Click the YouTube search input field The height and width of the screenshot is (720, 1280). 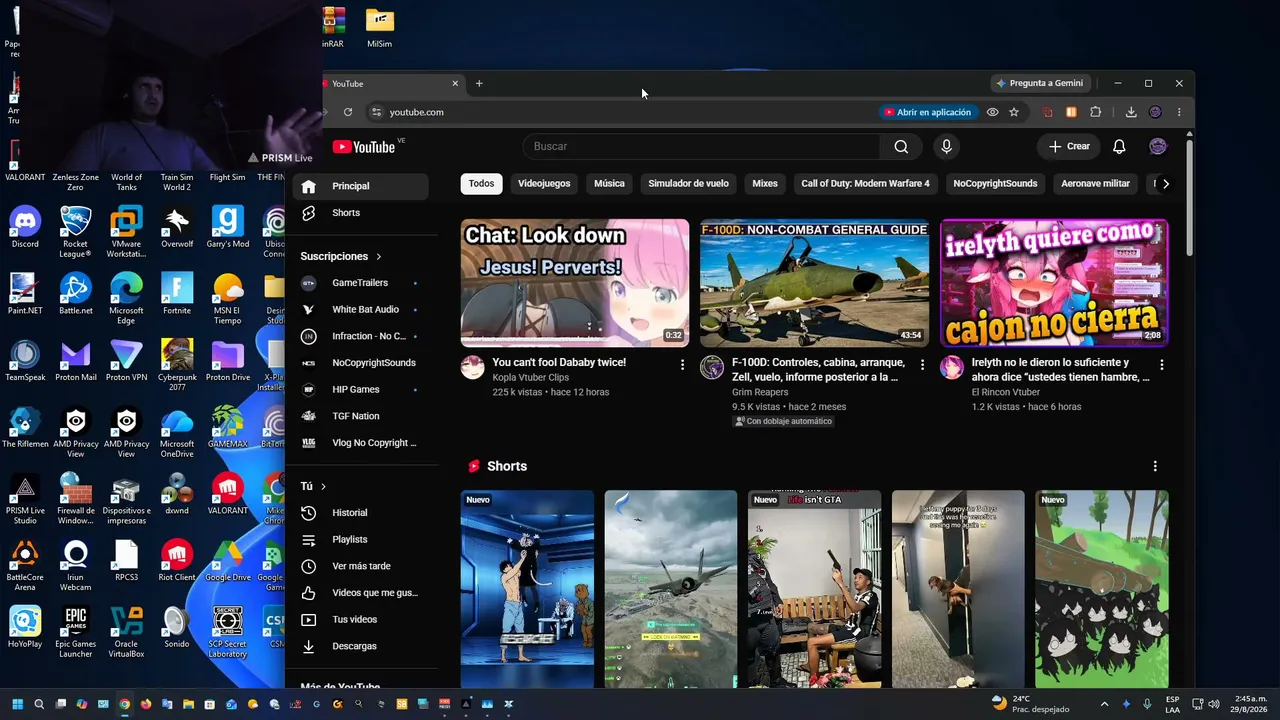pyautogui.click(x=701, y=147)
